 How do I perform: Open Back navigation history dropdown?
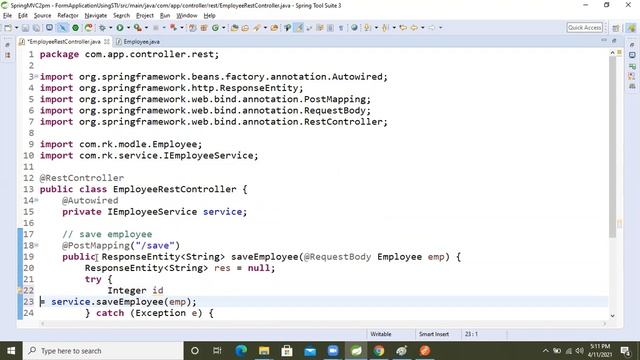click(422, 28)
